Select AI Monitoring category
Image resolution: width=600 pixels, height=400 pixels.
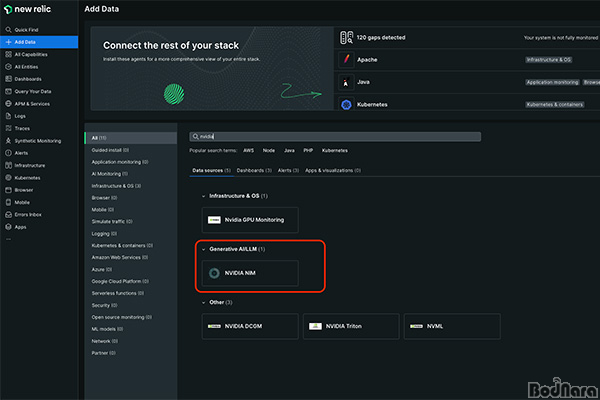(109, 174)
